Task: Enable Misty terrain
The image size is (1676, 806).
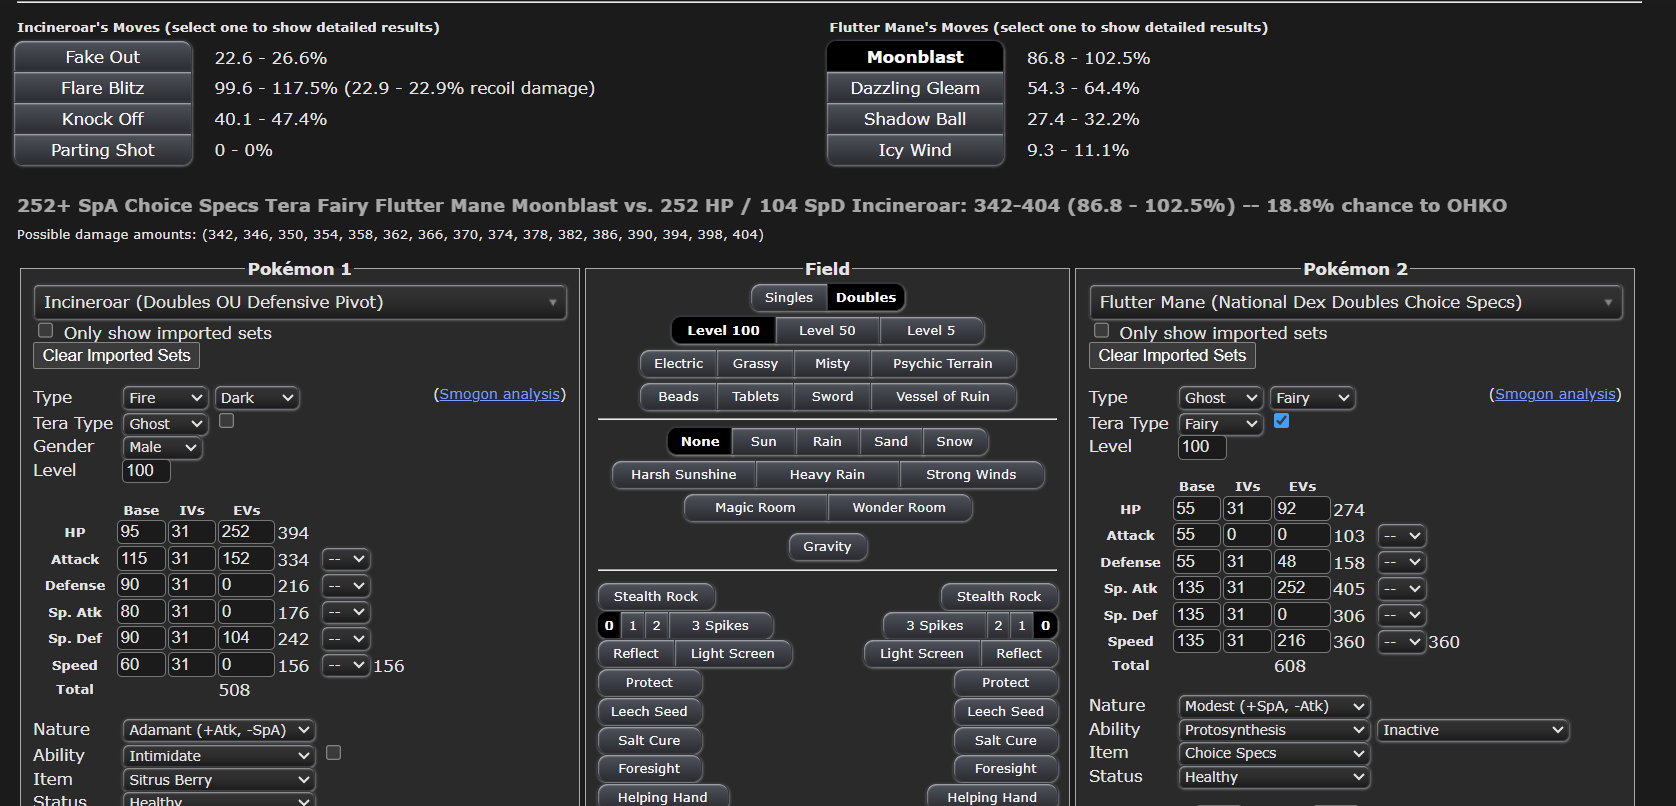Action: click(832, 363)
